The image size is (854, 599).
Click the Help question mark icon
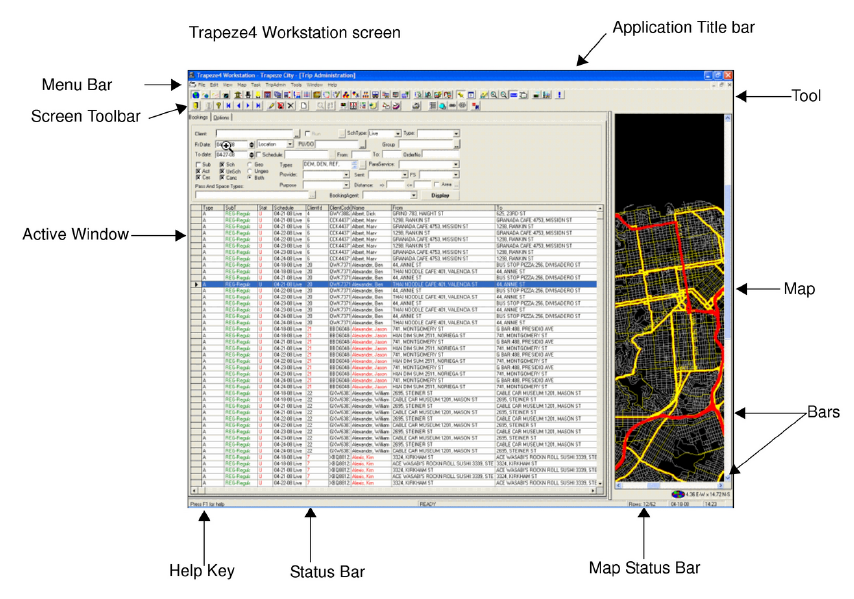coord(216,106)
